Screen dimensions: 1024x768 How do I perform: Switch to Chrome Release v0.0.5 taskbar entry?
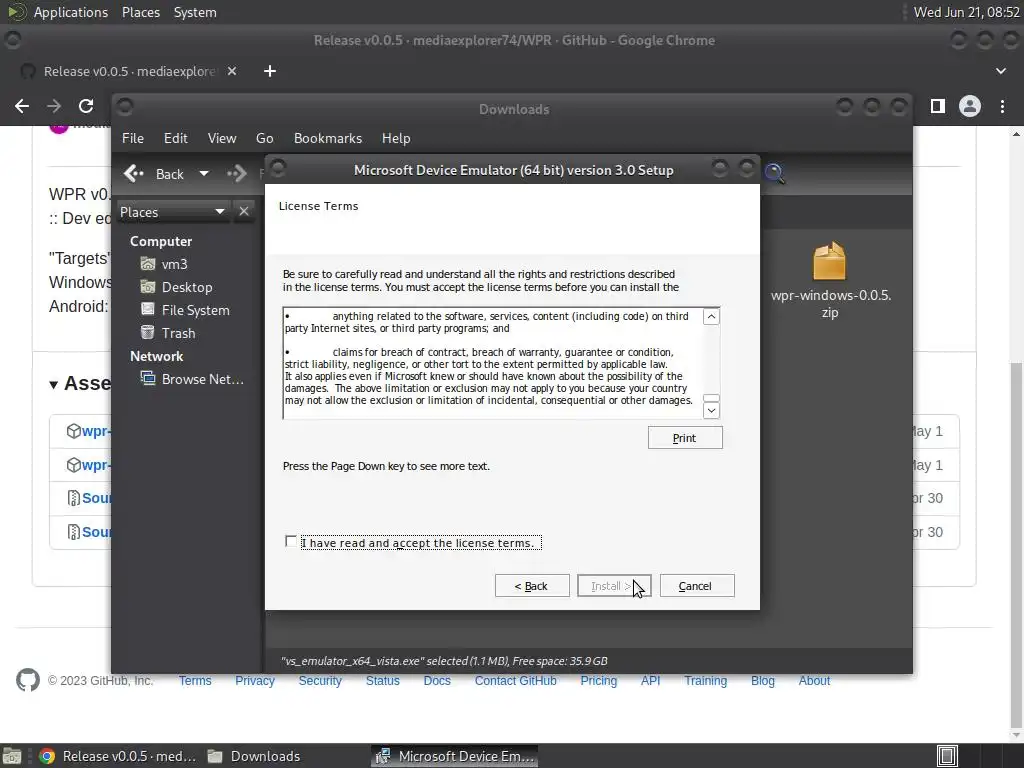coord(118,756)
